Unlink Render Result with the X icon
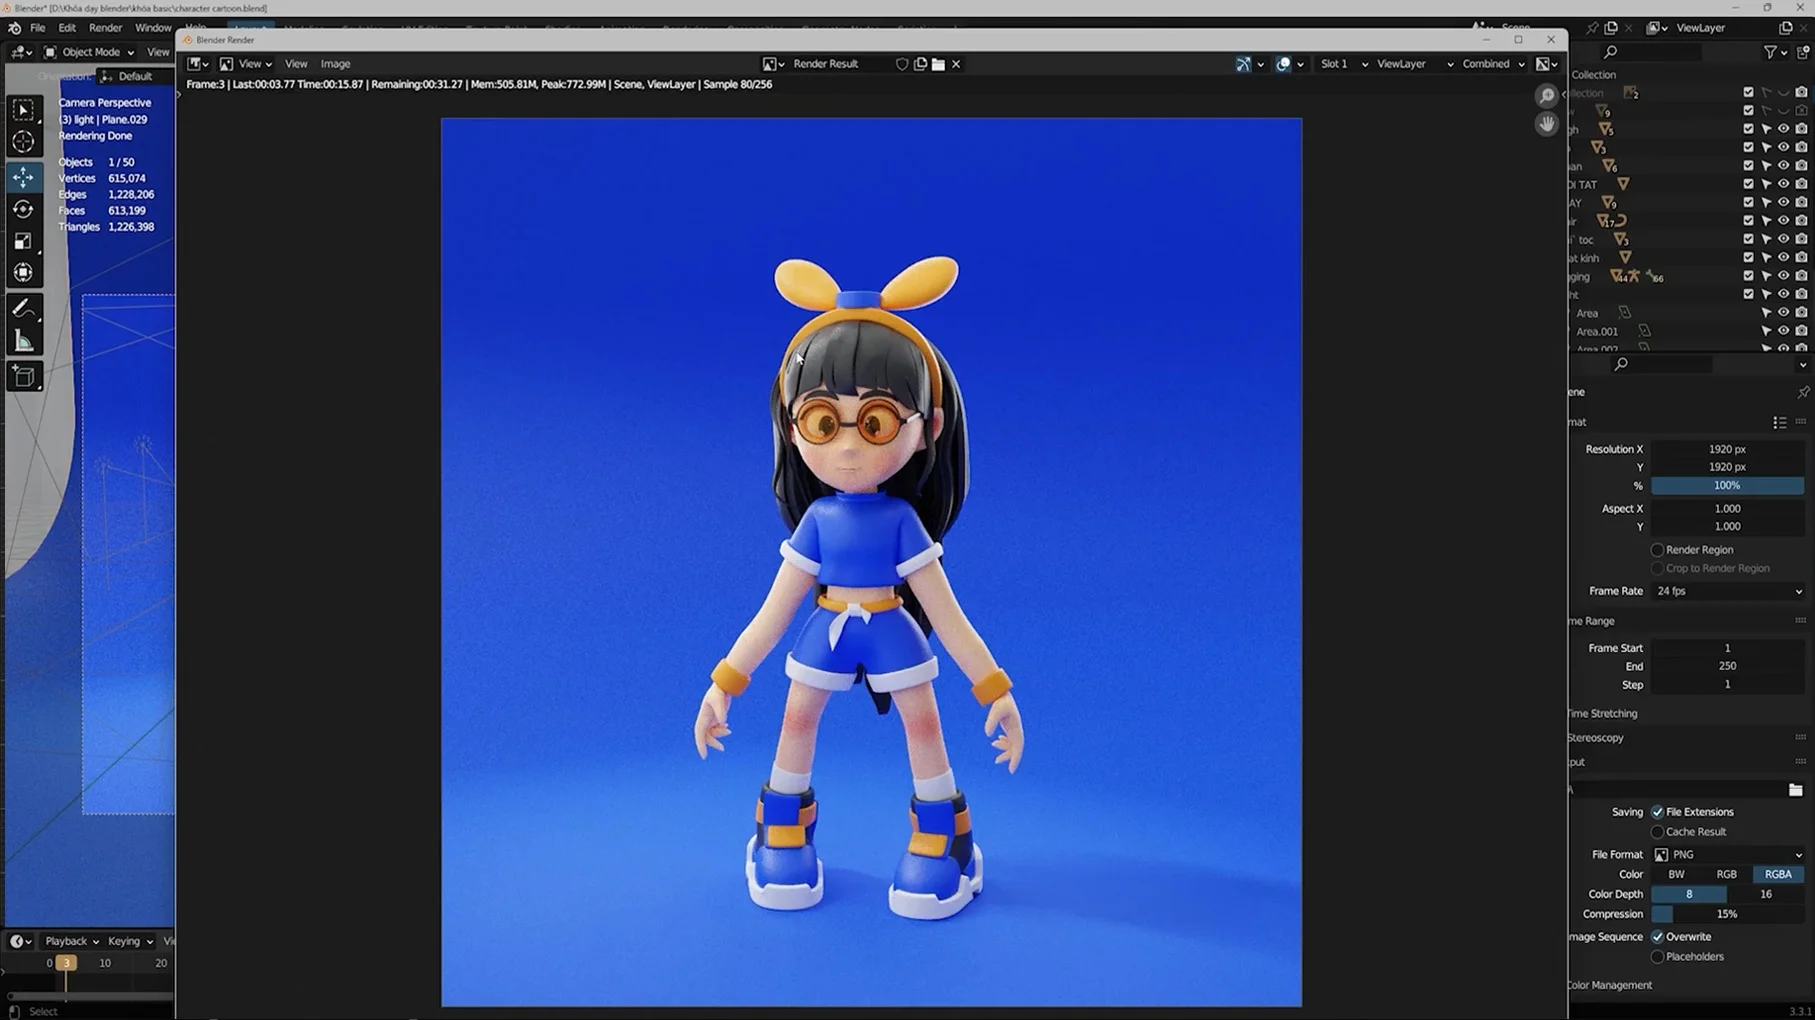The width and height of the screenshot is (1815, 1020). click(x=956, y=64)
